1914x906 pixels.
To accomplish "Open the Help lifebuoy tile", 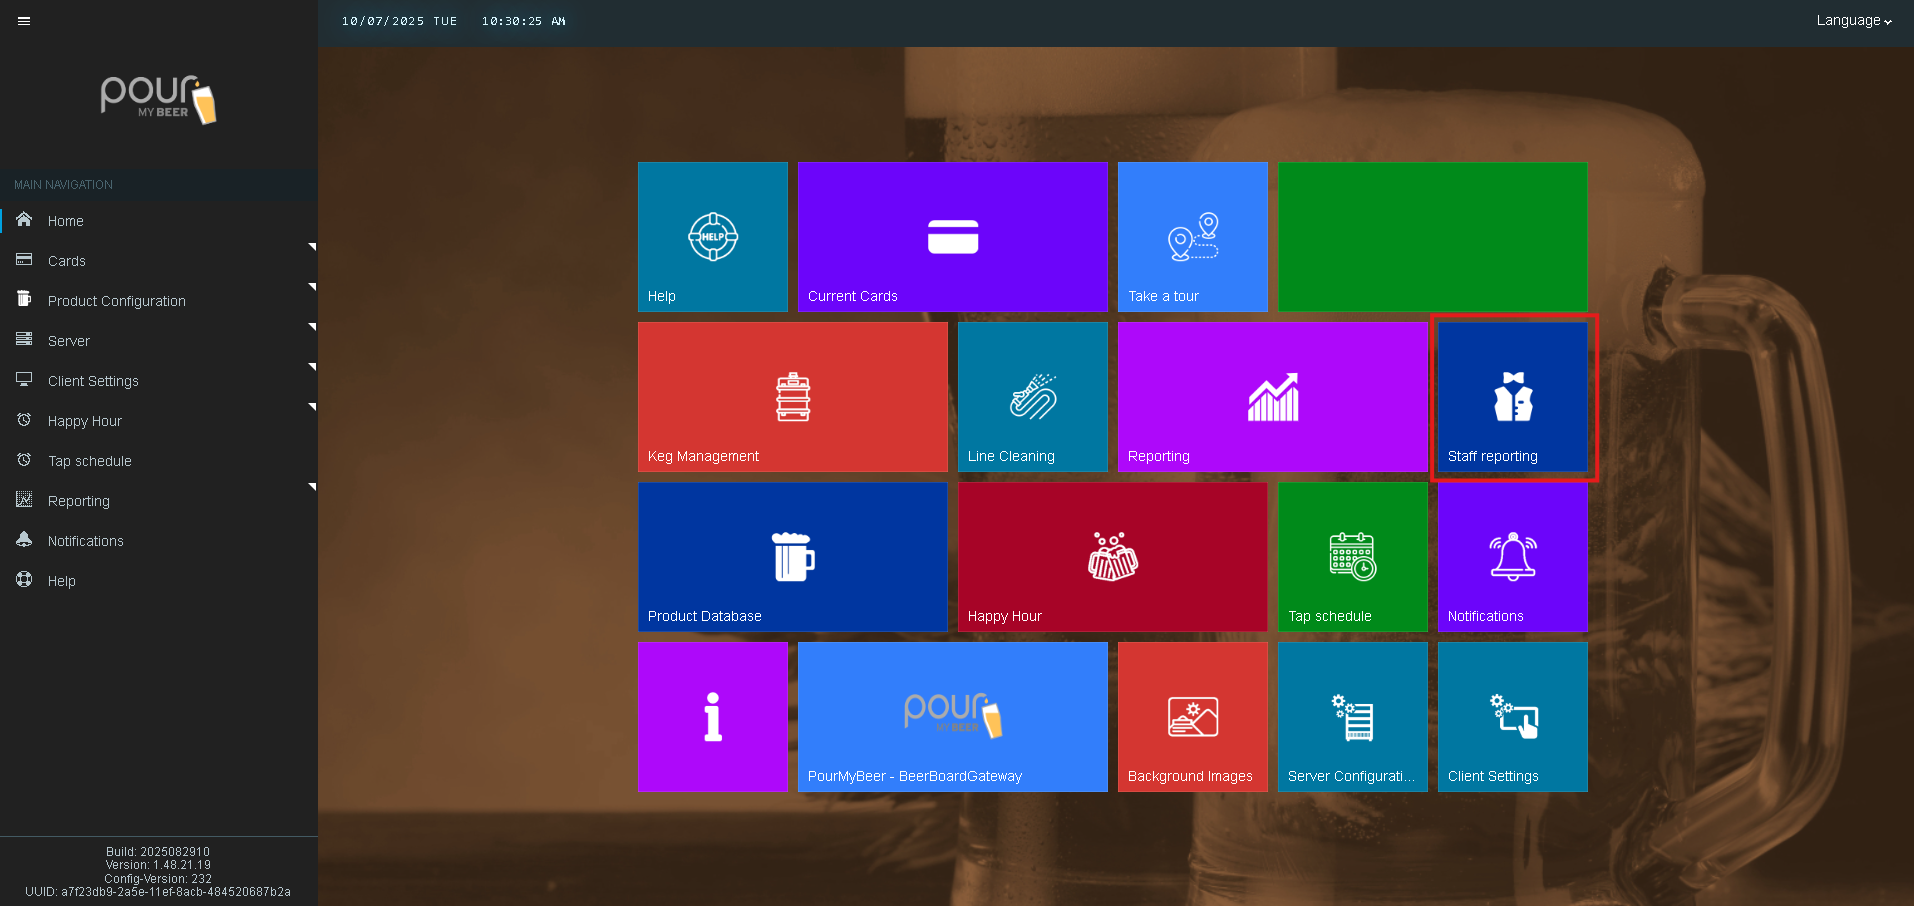I will point(712,237).
